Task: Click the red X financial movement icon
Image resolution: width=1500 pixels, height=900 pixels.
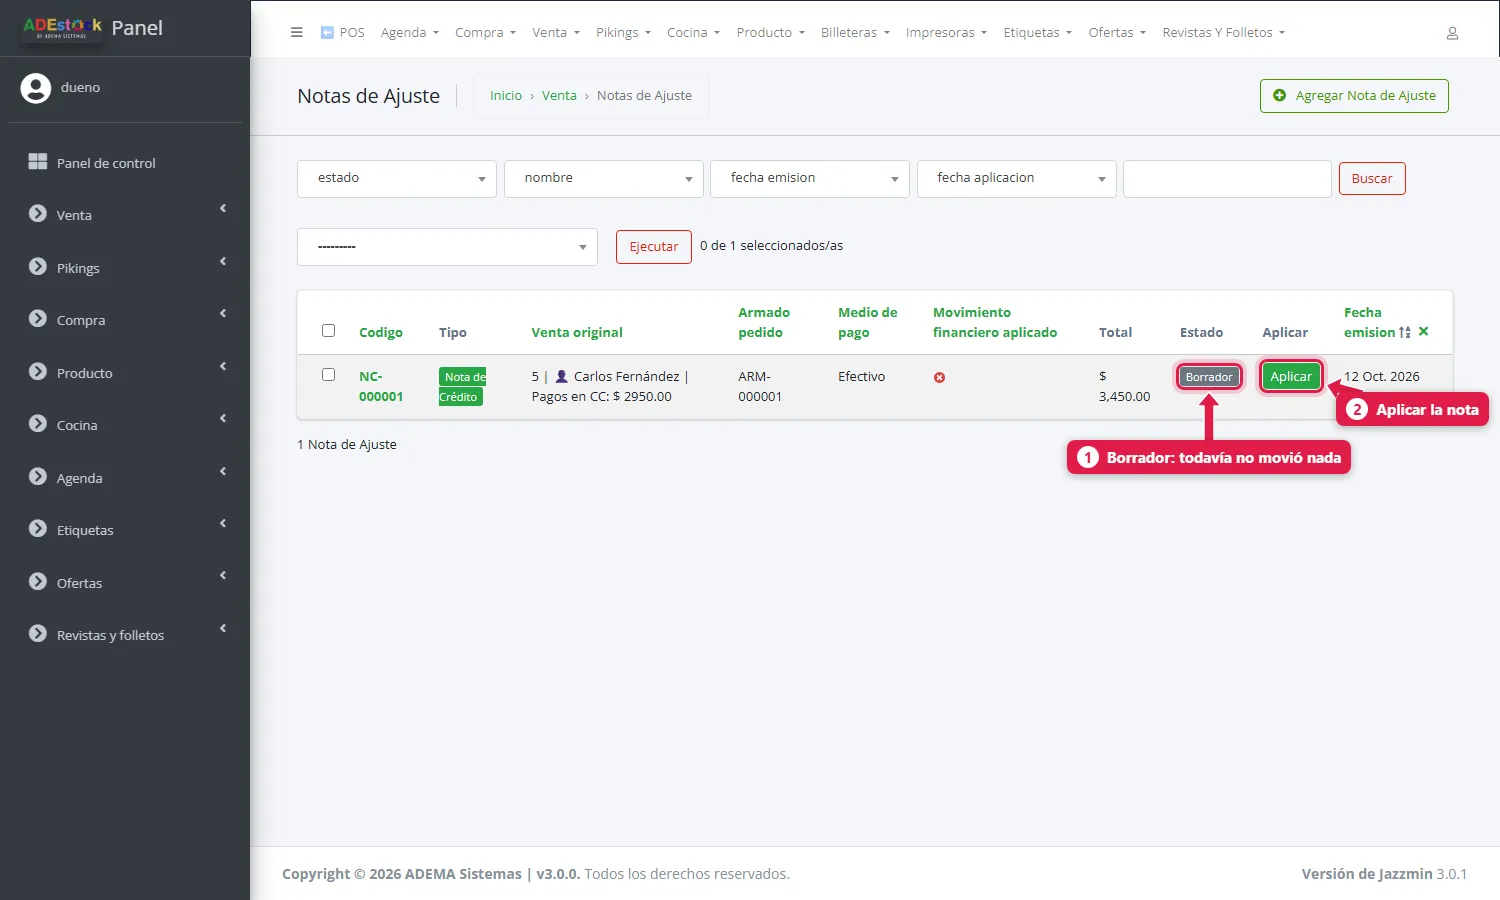Action: [939, 377]
